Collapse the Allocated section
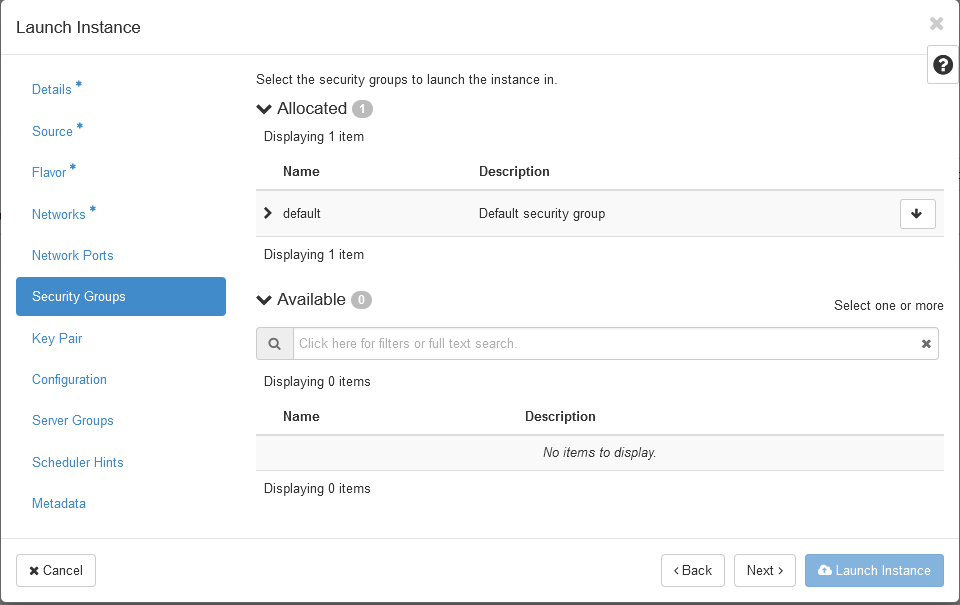960x605 pixels. click(265, 109)
